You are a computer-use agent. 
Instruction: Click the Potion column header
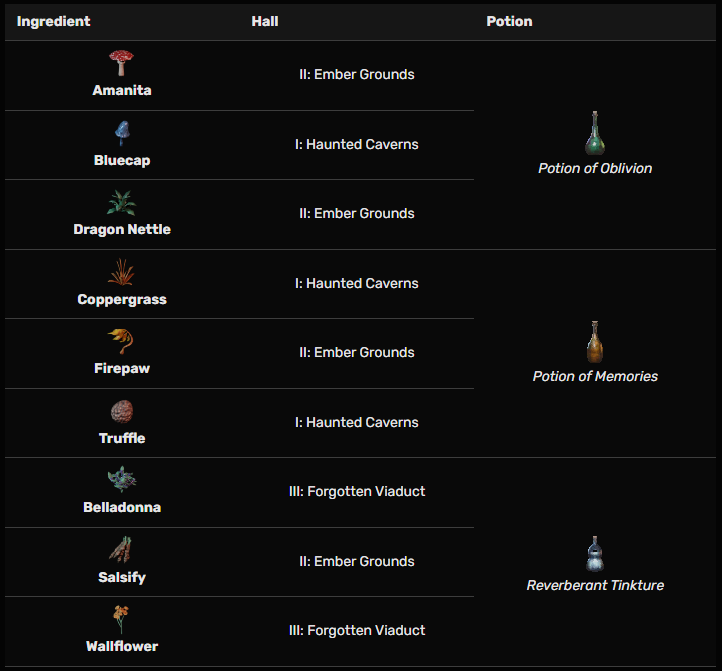(x=509, y=21)
